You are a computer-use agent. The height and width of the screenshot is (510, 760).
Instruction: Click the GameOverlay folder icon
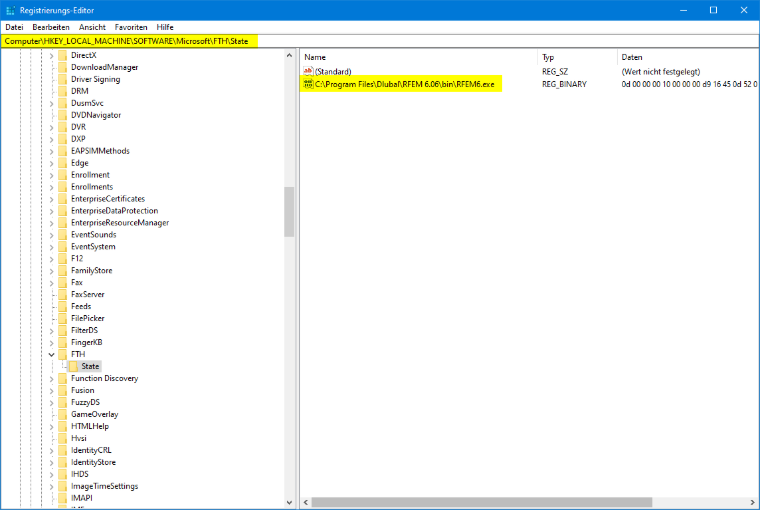pyautogui.click(x=63, y=414)
